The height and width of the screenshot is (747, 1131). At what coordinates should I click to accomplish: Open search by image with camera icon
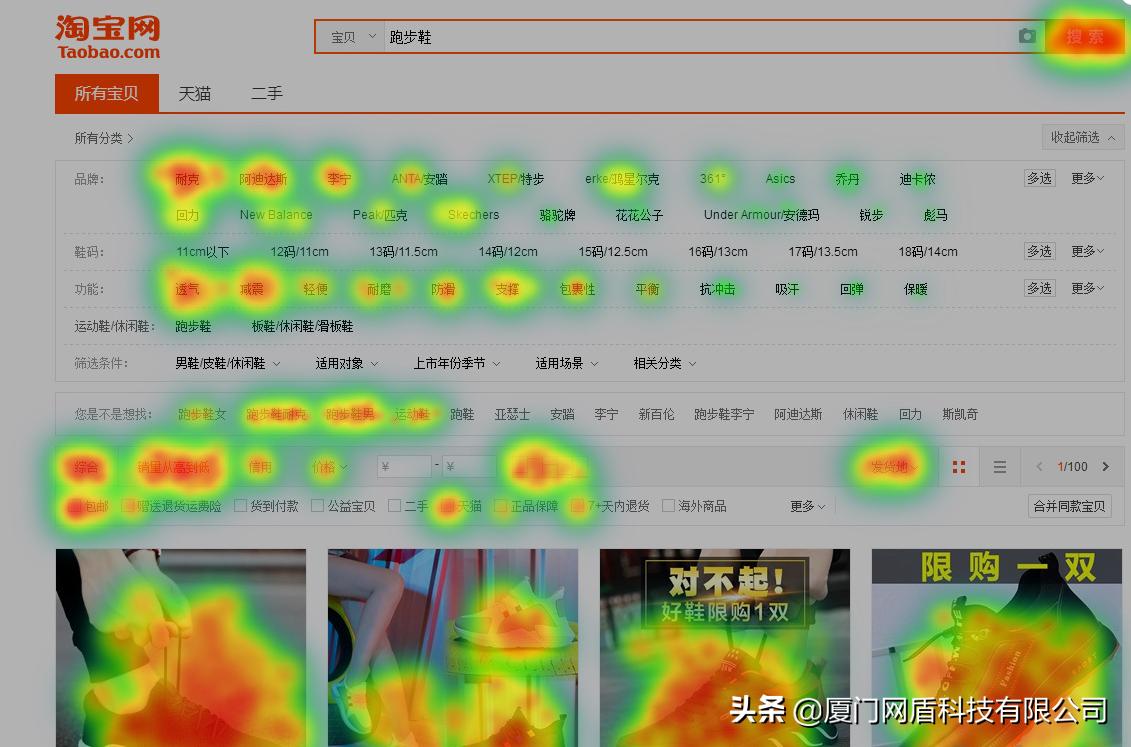(1026, 36)
